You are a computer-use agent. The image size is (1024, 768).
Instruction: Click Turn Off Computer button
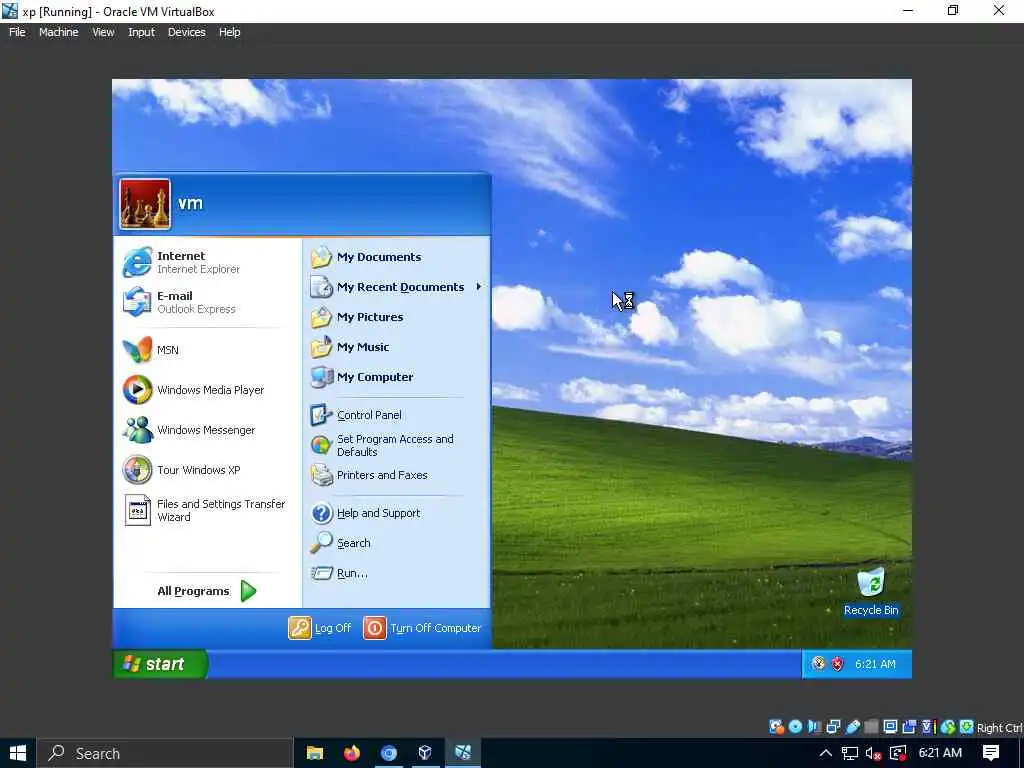click(422, 628)
